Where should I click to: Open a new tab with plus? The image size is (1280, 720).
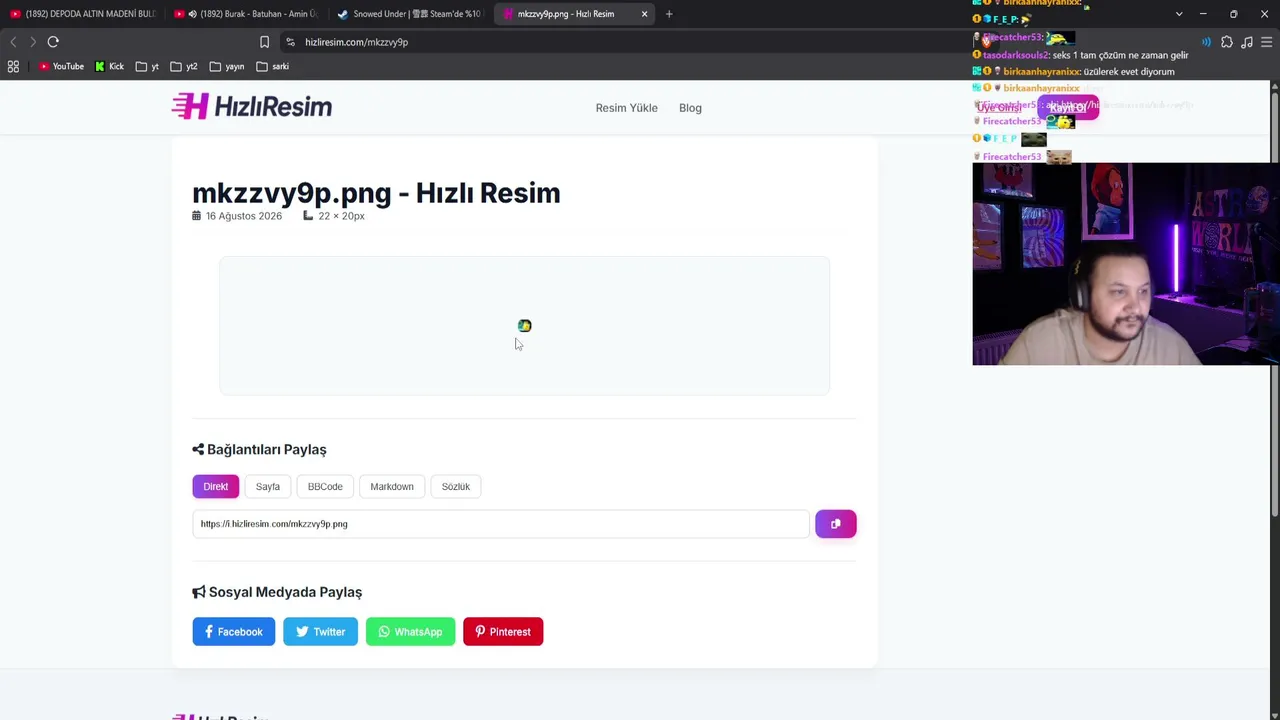(x=669, y=14)
